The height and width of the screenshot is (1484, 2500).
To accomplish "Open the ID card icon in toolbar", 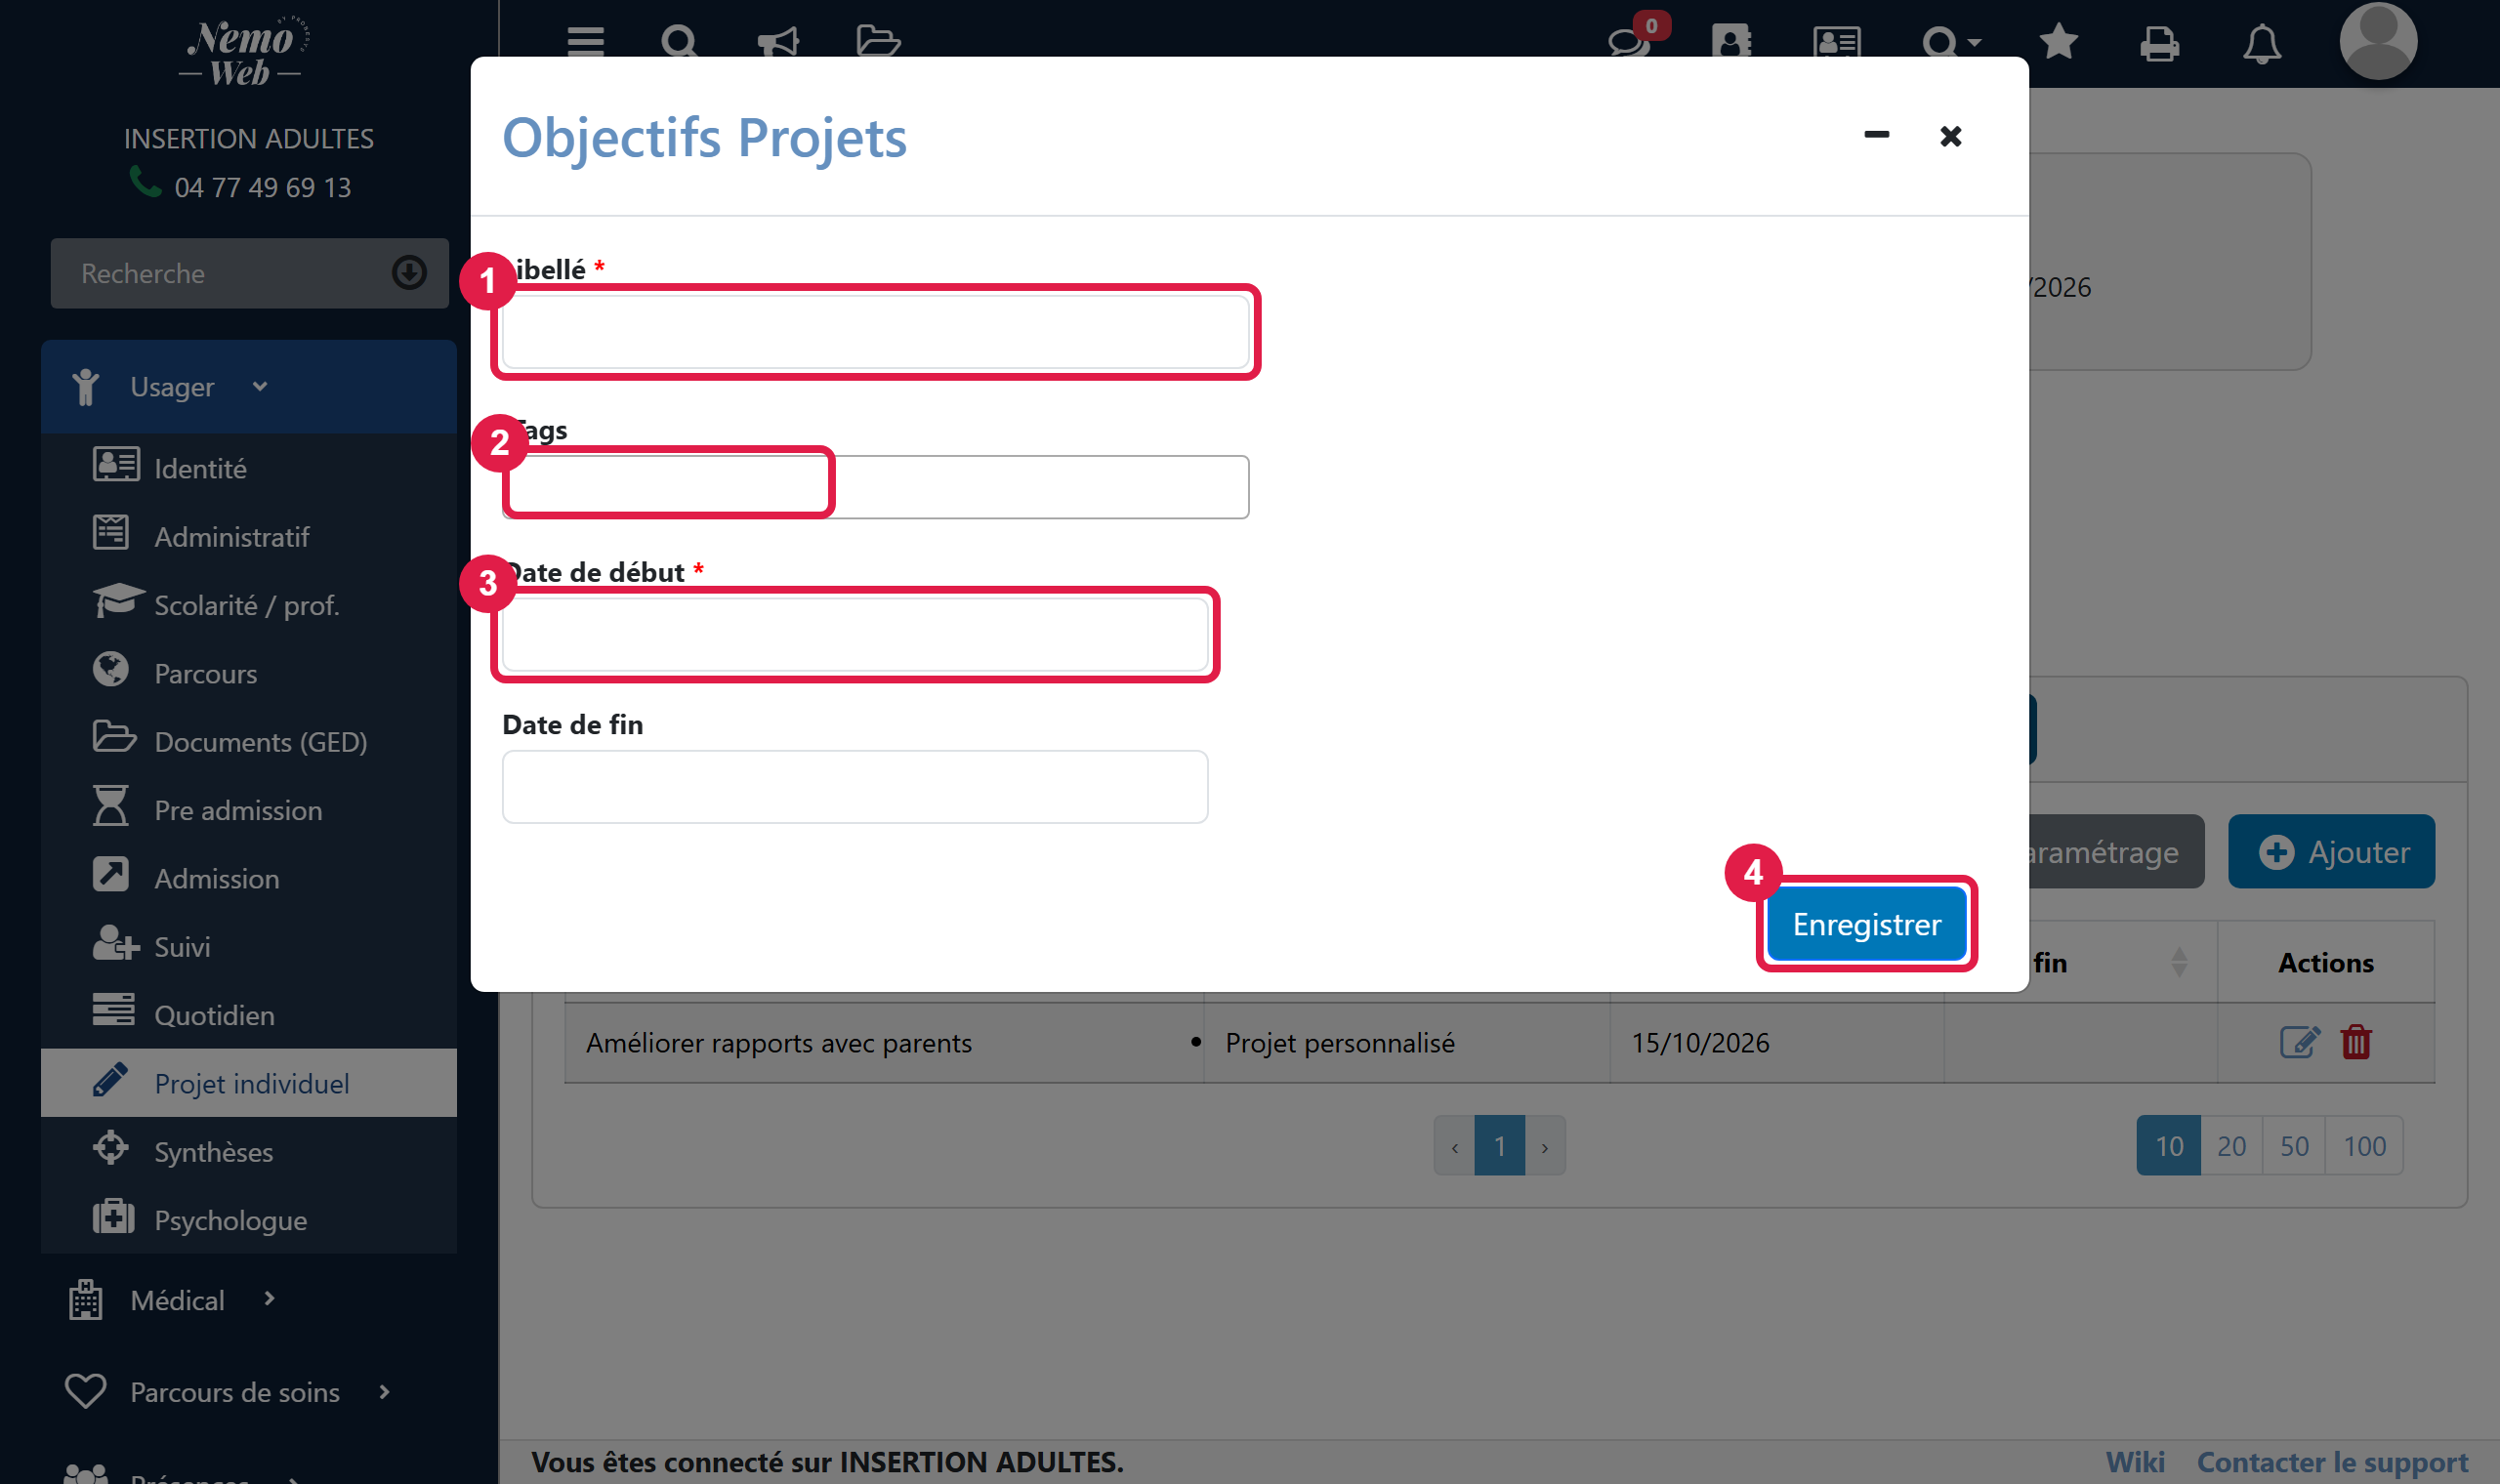I will 1836,42.
